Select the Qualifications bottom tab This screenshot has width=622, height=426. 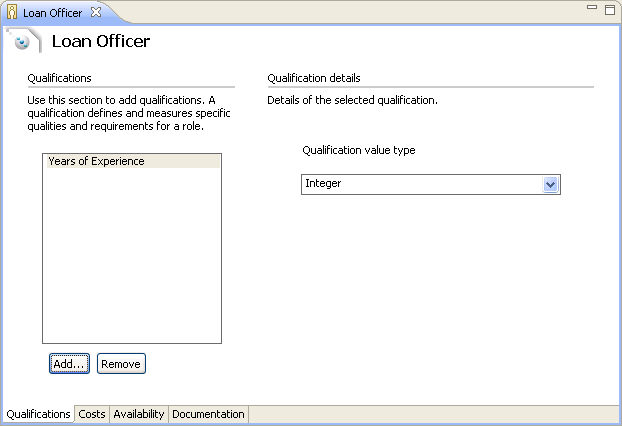(x=38, y=414)
